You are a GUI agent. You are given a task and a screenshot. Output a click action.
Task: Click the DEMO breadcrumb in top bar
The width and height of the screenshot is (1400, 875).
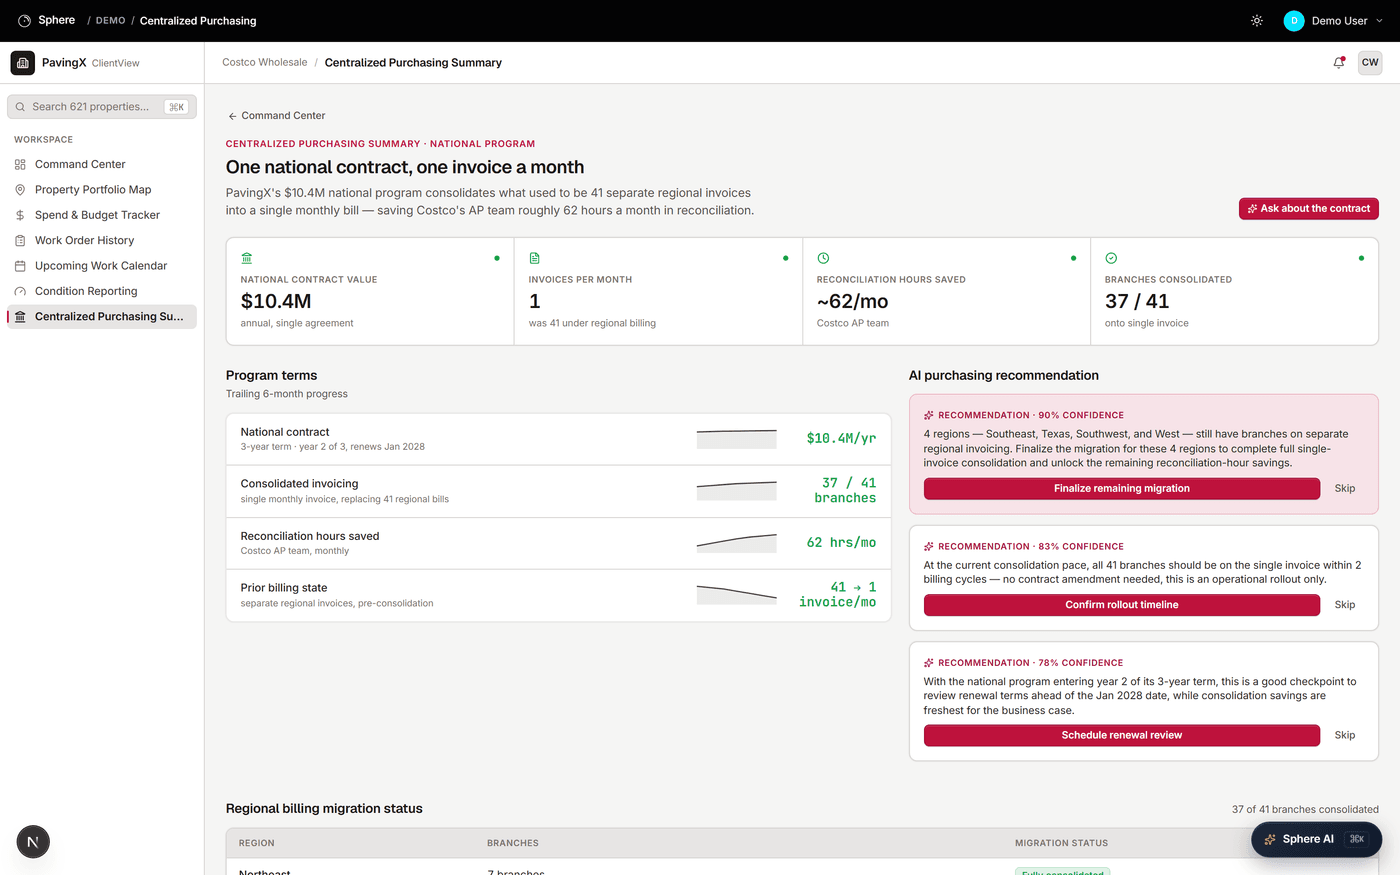tap(110, 20)
